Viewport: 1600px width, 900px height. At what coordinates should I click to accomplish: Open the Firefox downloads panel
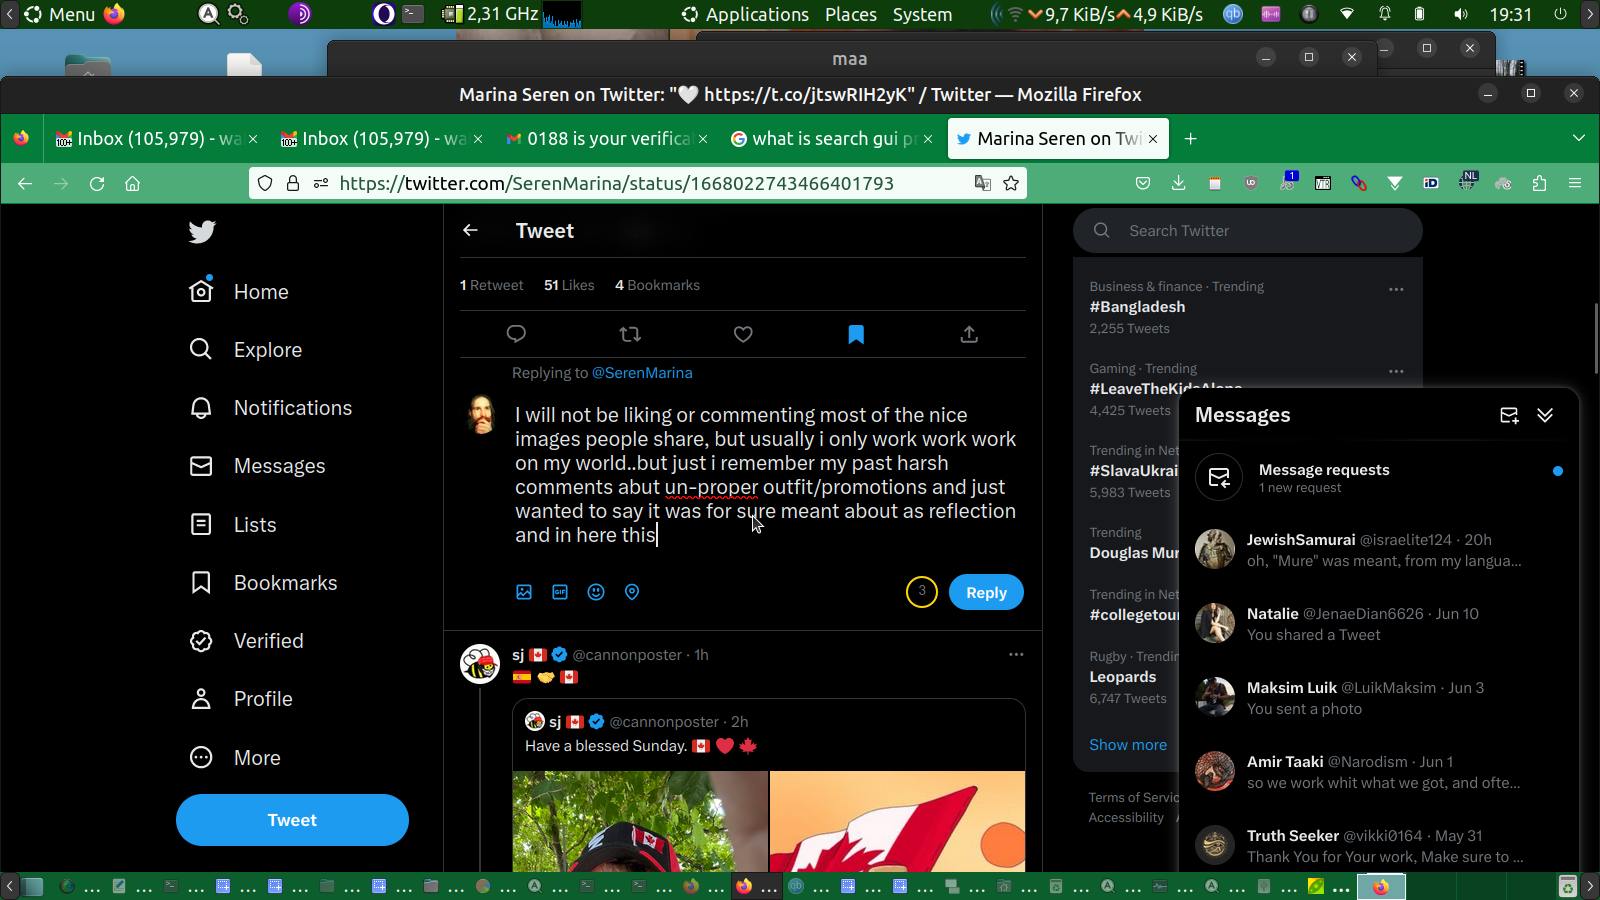[1178, 183]
